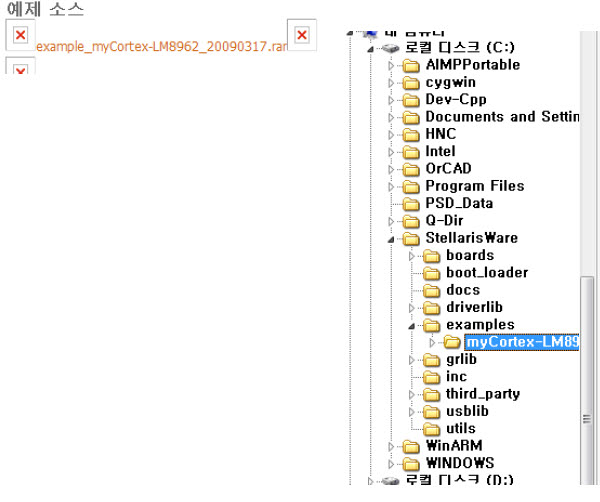Click the PSD_Data folder name
Image resolution: width=600 pixels, height=502 pixels.
pos(459,203)
